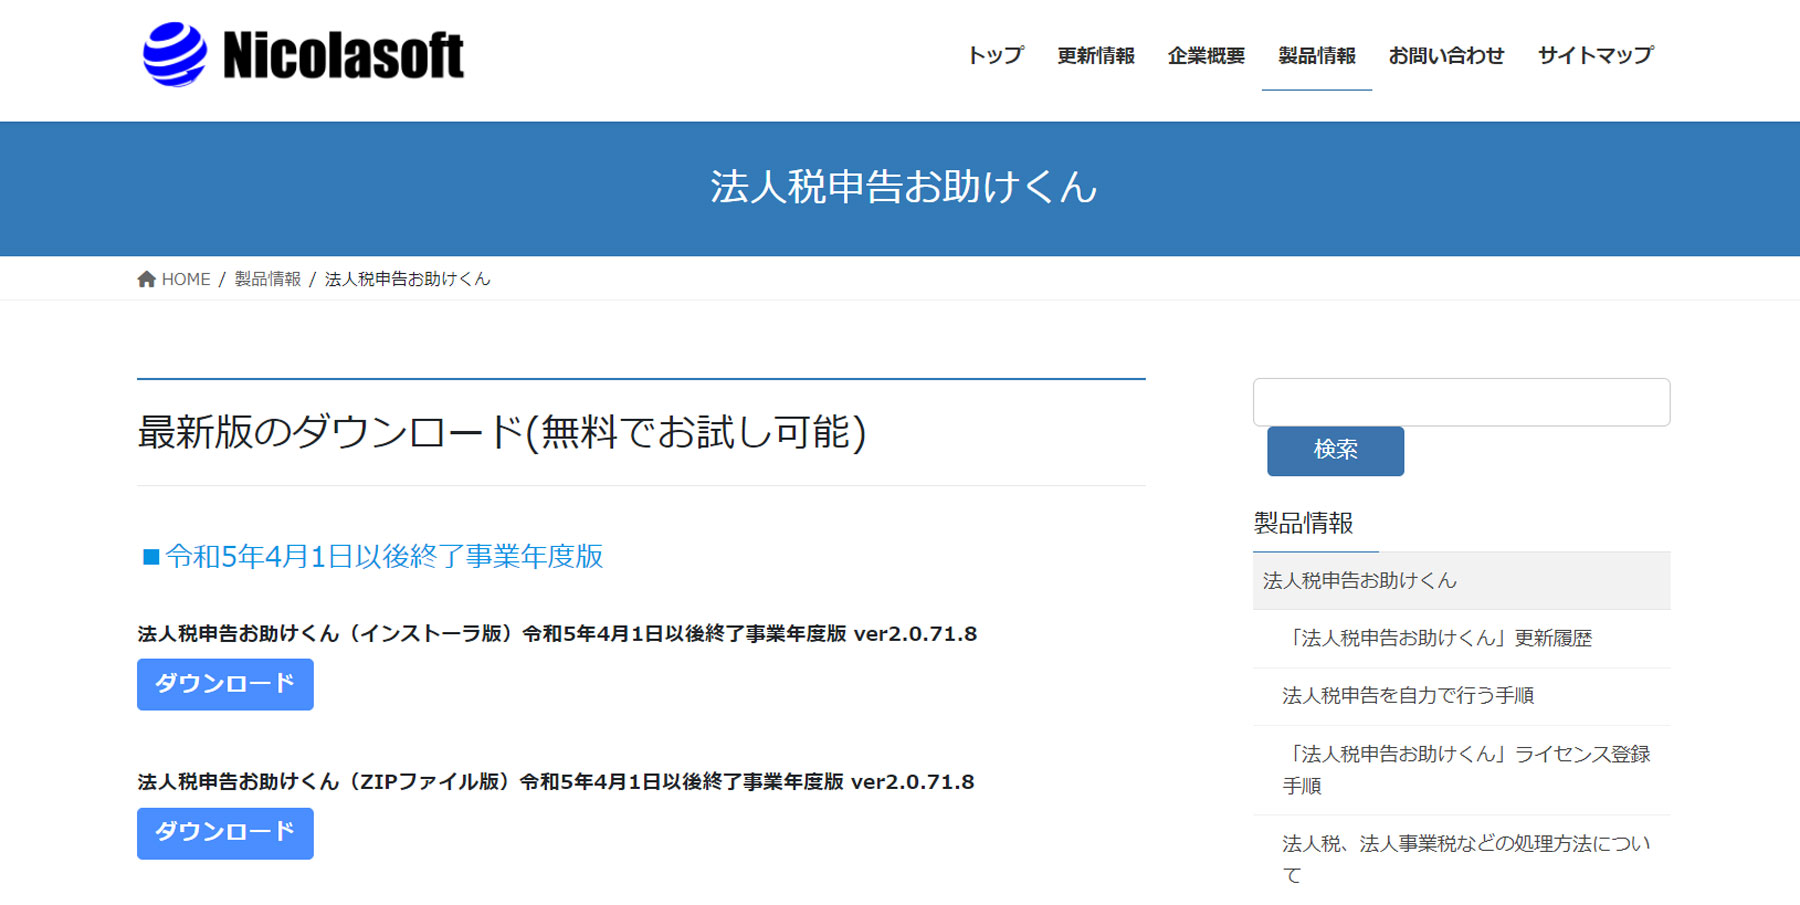Viewport: 1800px width, 905px height.
Task: Focus the sidebar search input field
Action: (x=1461, y=402)
